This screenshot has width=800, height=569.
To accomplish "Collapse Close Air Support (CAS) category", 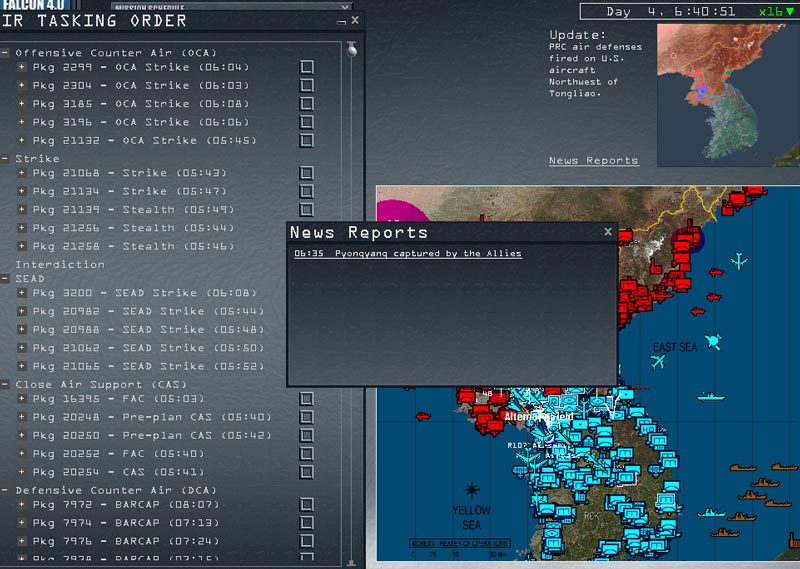I will [5, 384].
